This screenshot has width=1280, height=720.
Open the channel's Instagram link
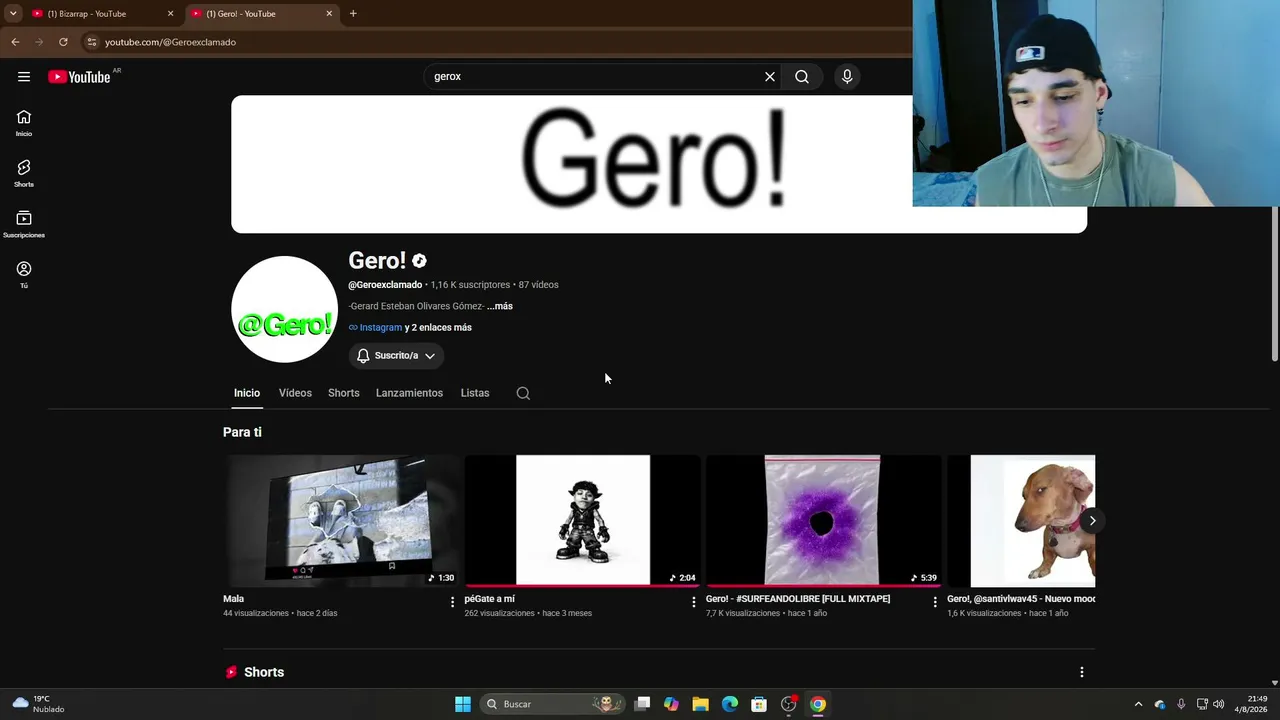point(380,327)
